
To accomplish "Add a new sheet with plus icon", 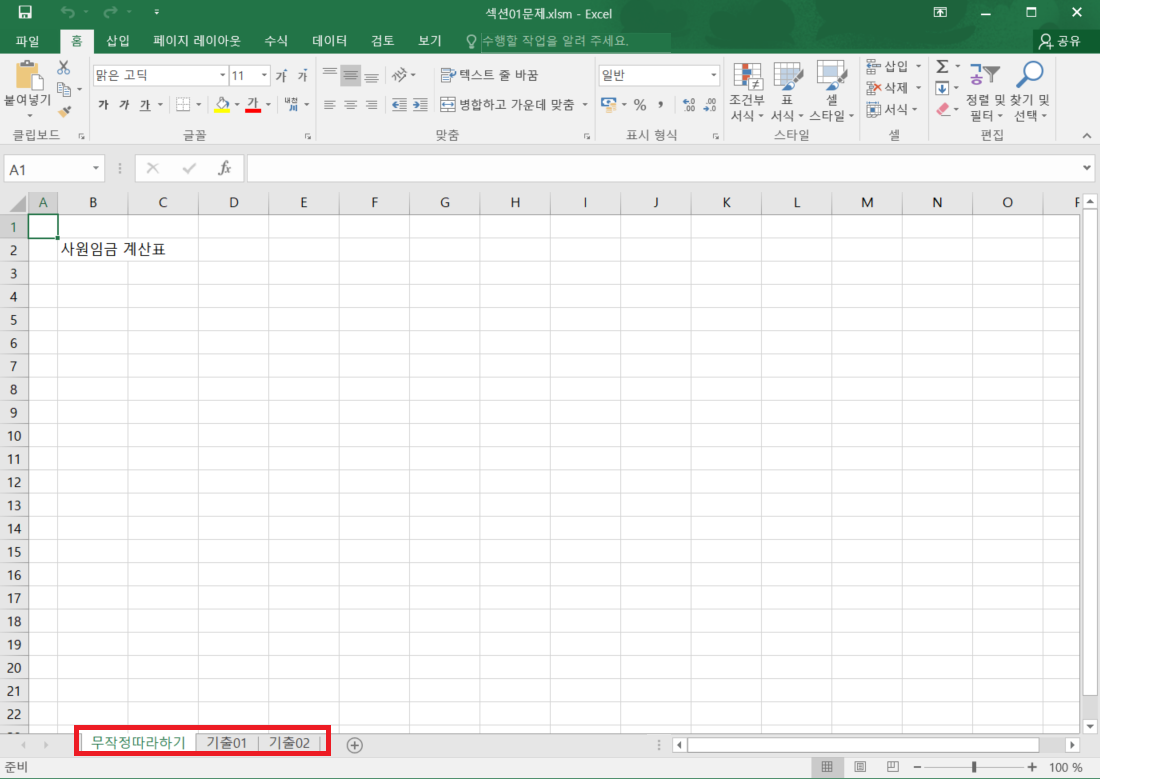I will tap(354, 744).
